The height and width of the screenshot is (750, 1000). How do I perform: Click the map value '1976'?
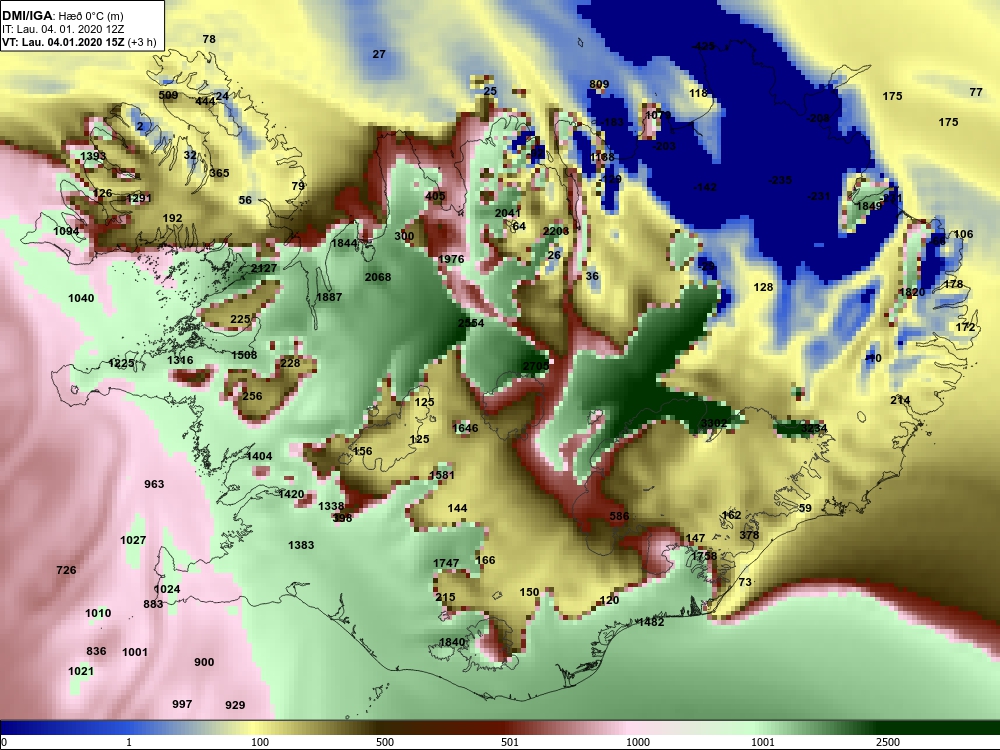click(451, 259)
